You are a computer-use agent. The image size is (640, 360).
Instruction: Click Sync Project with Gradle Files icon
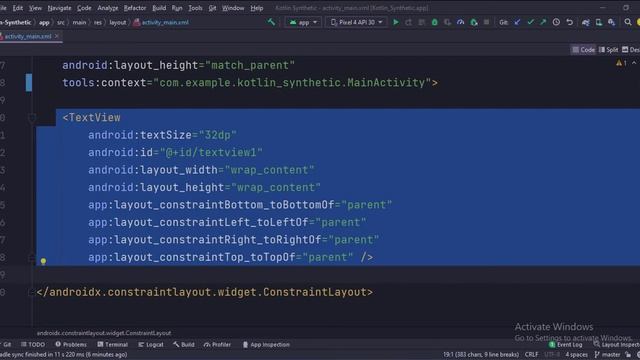coord(586,22)
